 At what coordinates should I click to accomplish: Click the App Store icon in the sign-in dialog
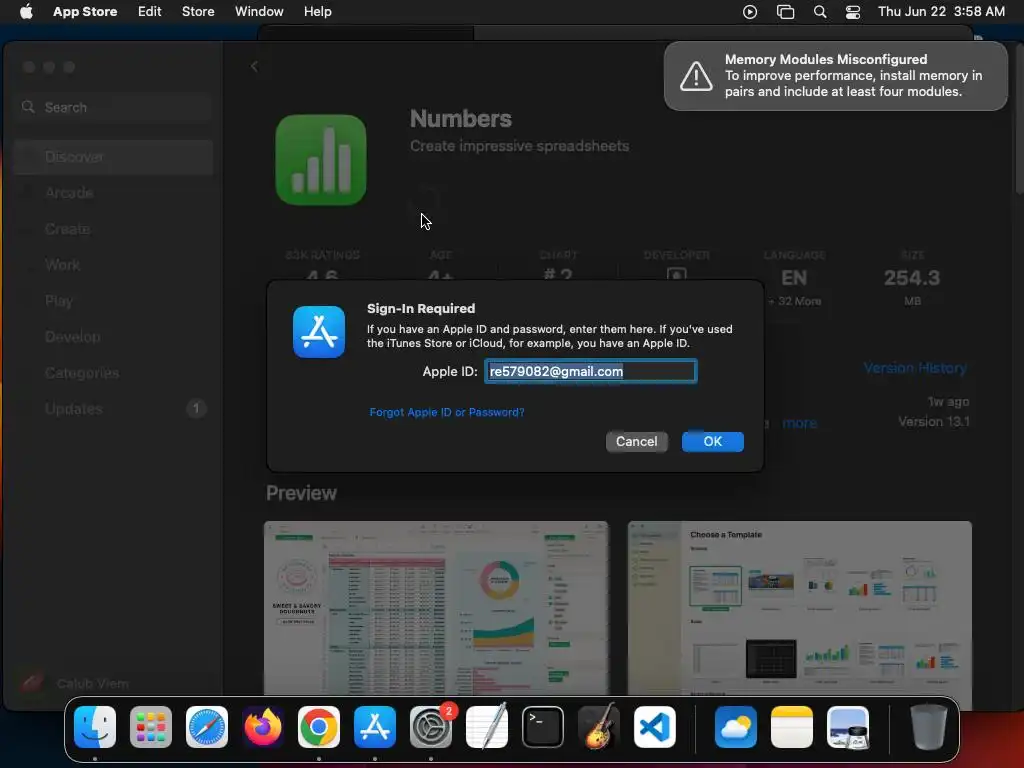click(x=319, y=332)
